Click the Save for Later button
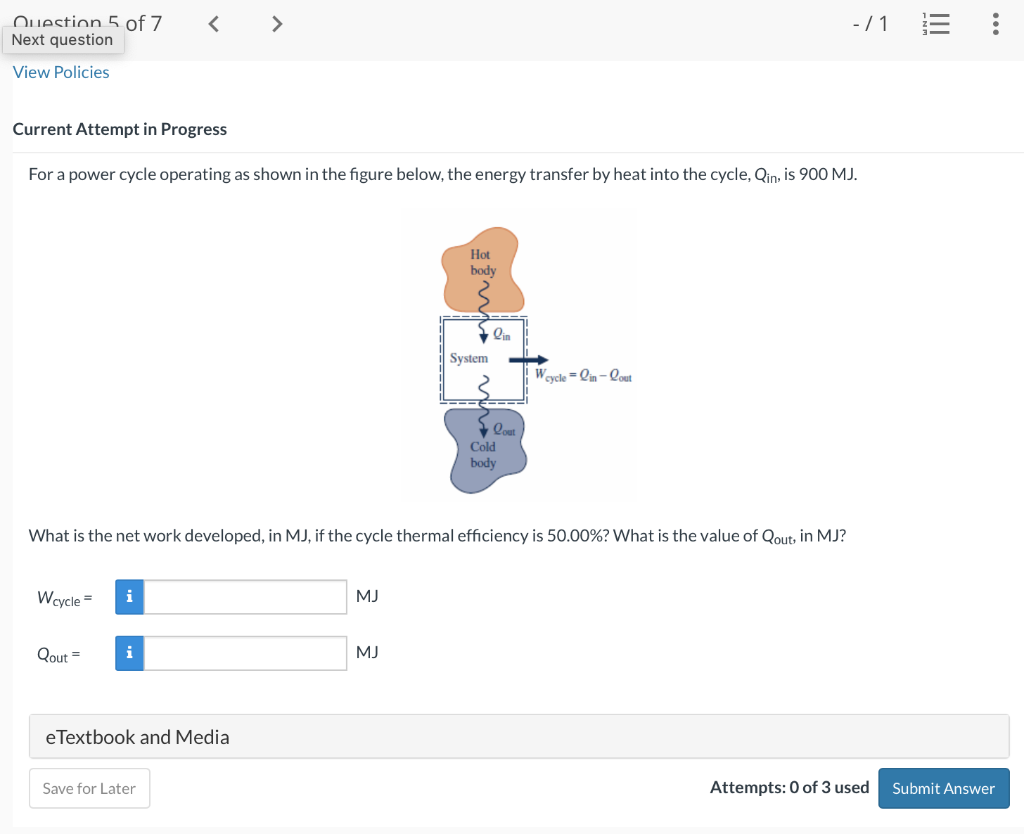Viewport: 1024px width, 834px height. [89, 788]
